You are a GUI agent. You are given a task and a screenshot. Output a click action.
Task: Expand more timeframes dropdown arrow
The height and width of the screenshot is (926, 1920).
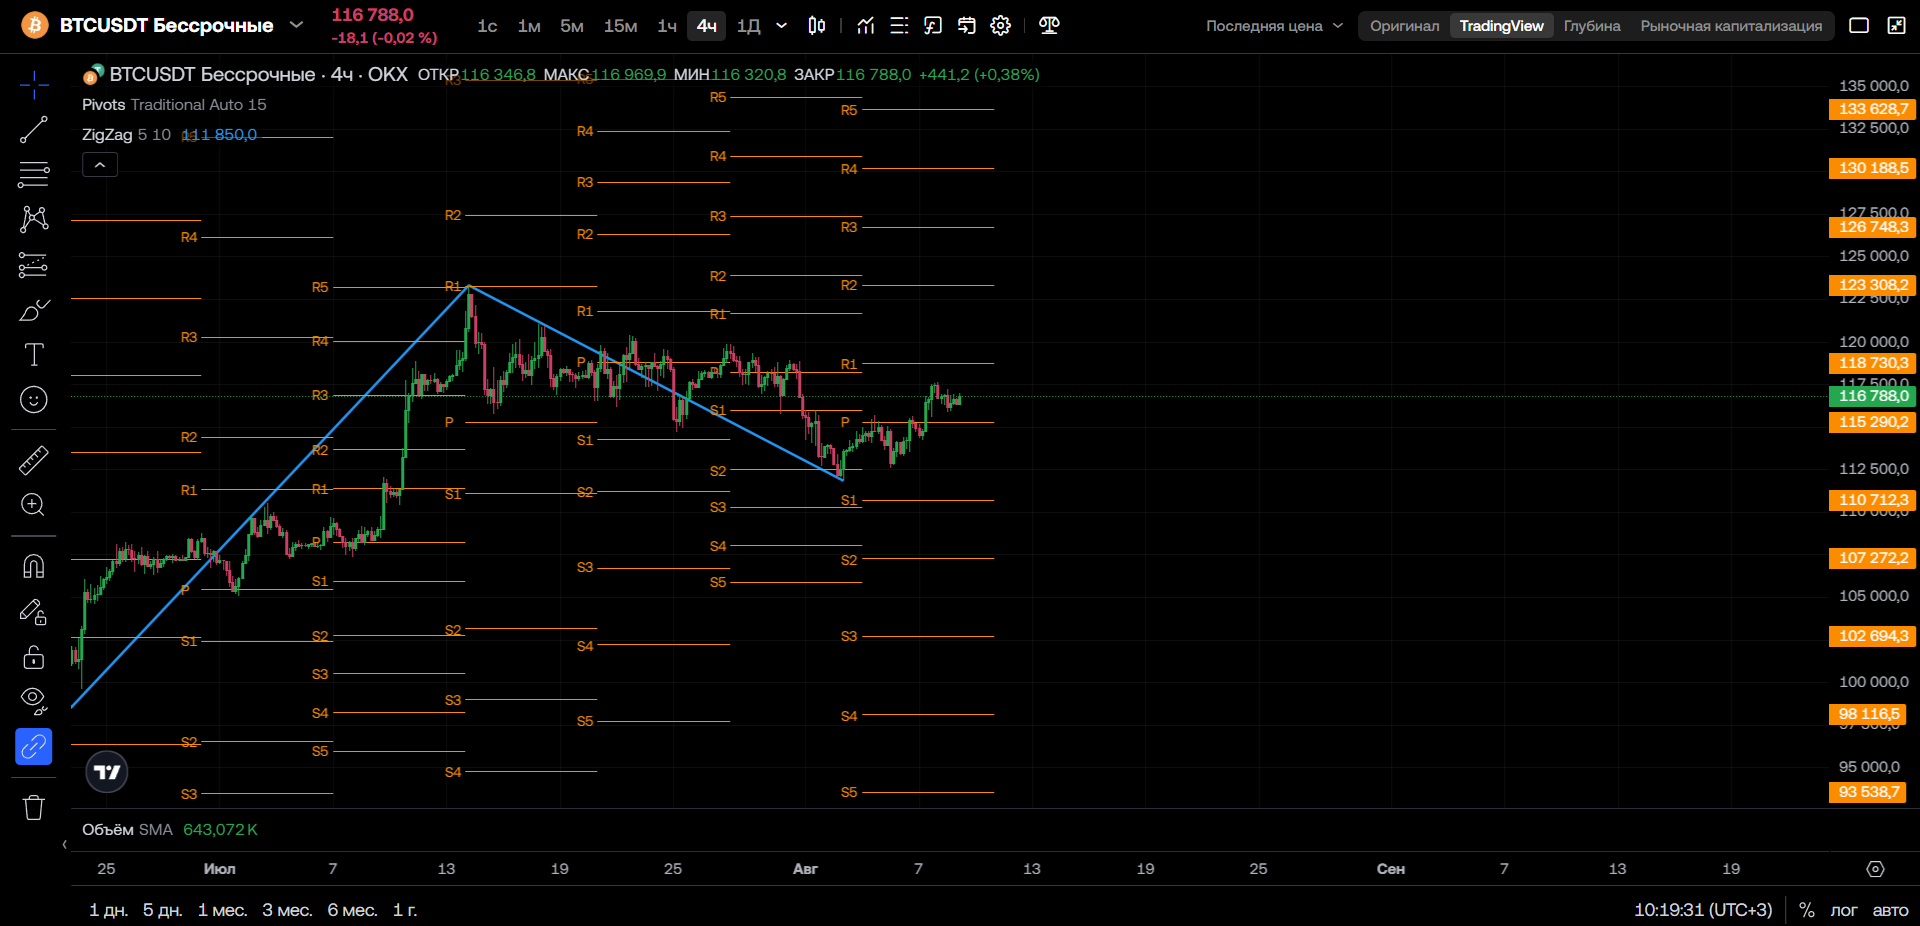[x=781, y=26]
